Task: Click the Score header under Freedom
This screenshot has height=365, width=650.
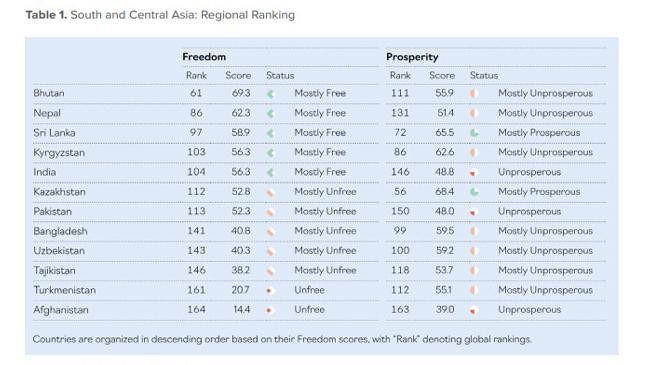Action: pyautogui.click(x=238, y=75)
